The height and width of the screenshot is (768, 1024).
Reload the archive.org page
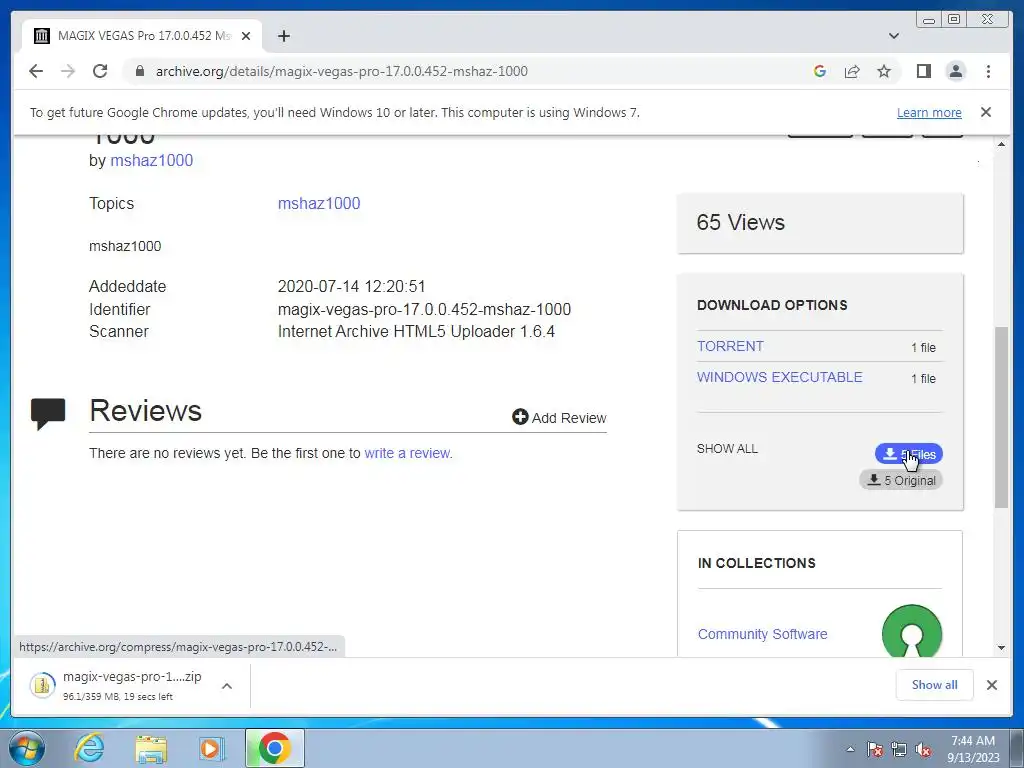pyautogui.click(x=100, y=71)
